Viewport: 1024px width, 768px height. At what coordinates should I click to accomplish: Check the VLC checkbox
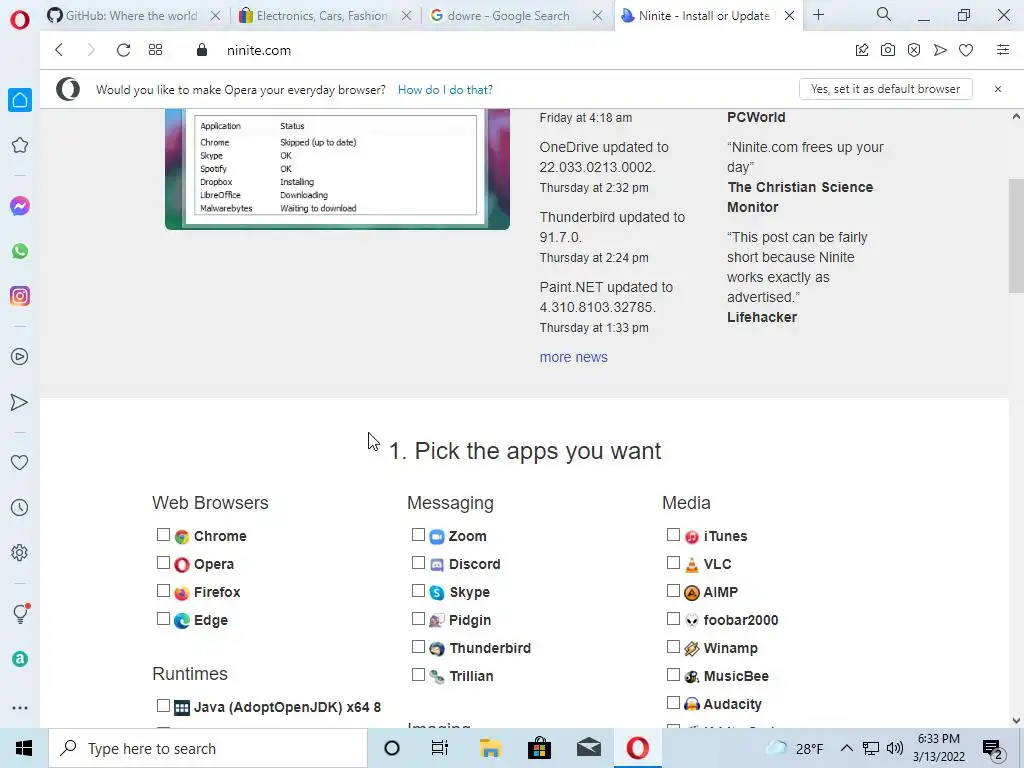[673, 563]
